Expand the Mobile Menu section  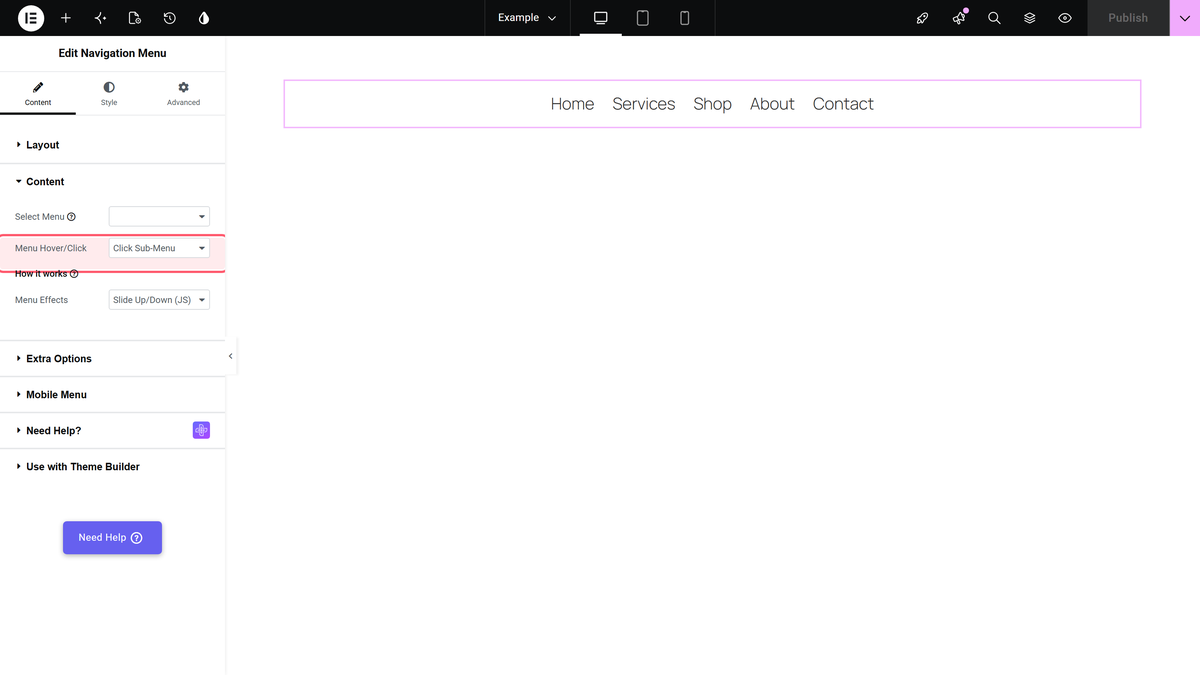click(112, 395)
